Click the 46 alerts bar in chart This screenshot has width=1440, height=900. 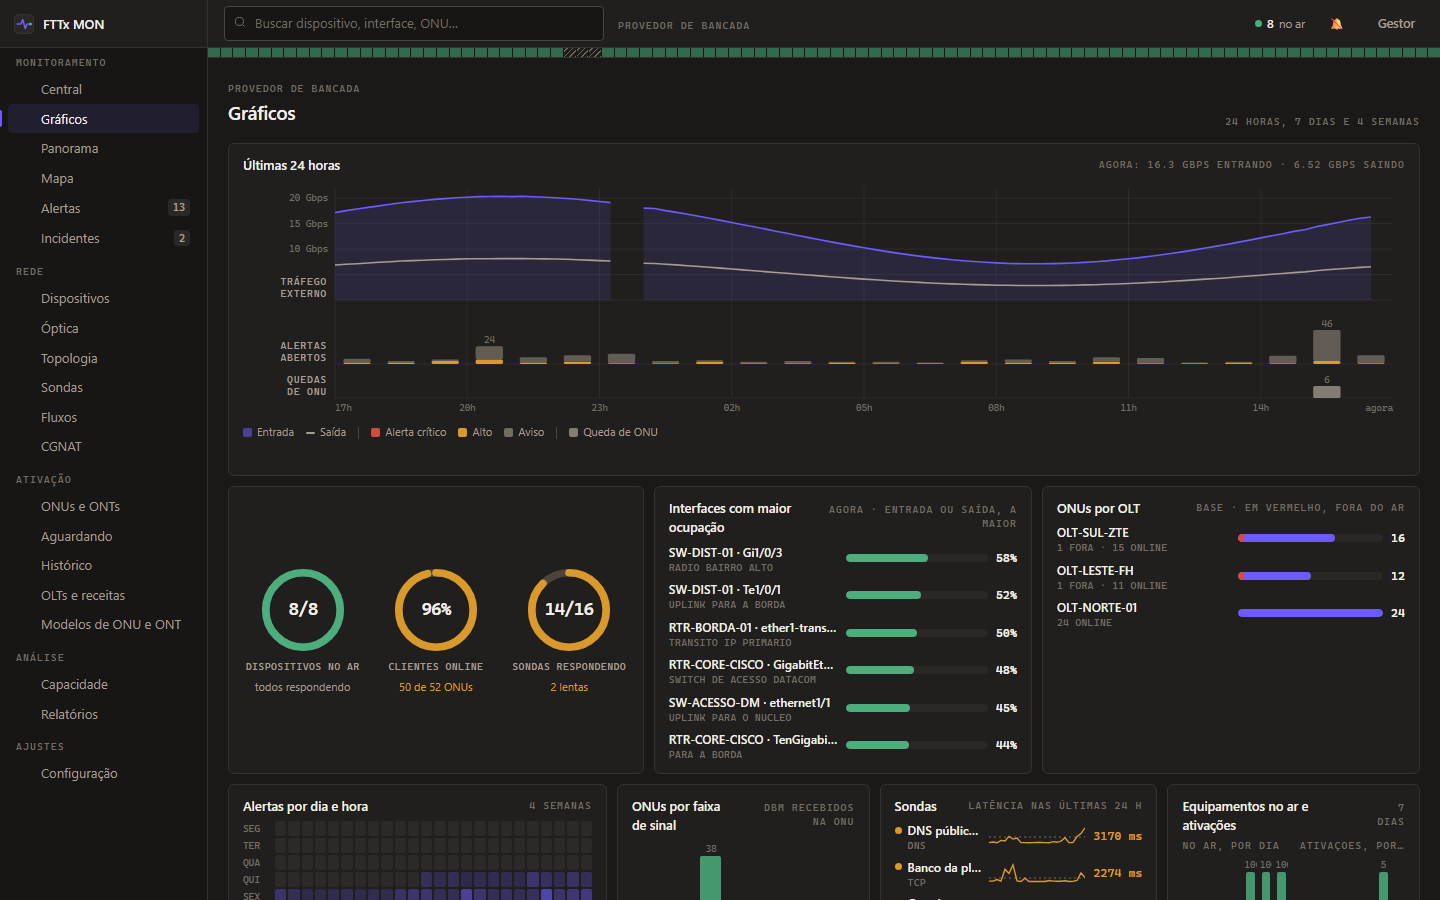(x=1326, y=346)
